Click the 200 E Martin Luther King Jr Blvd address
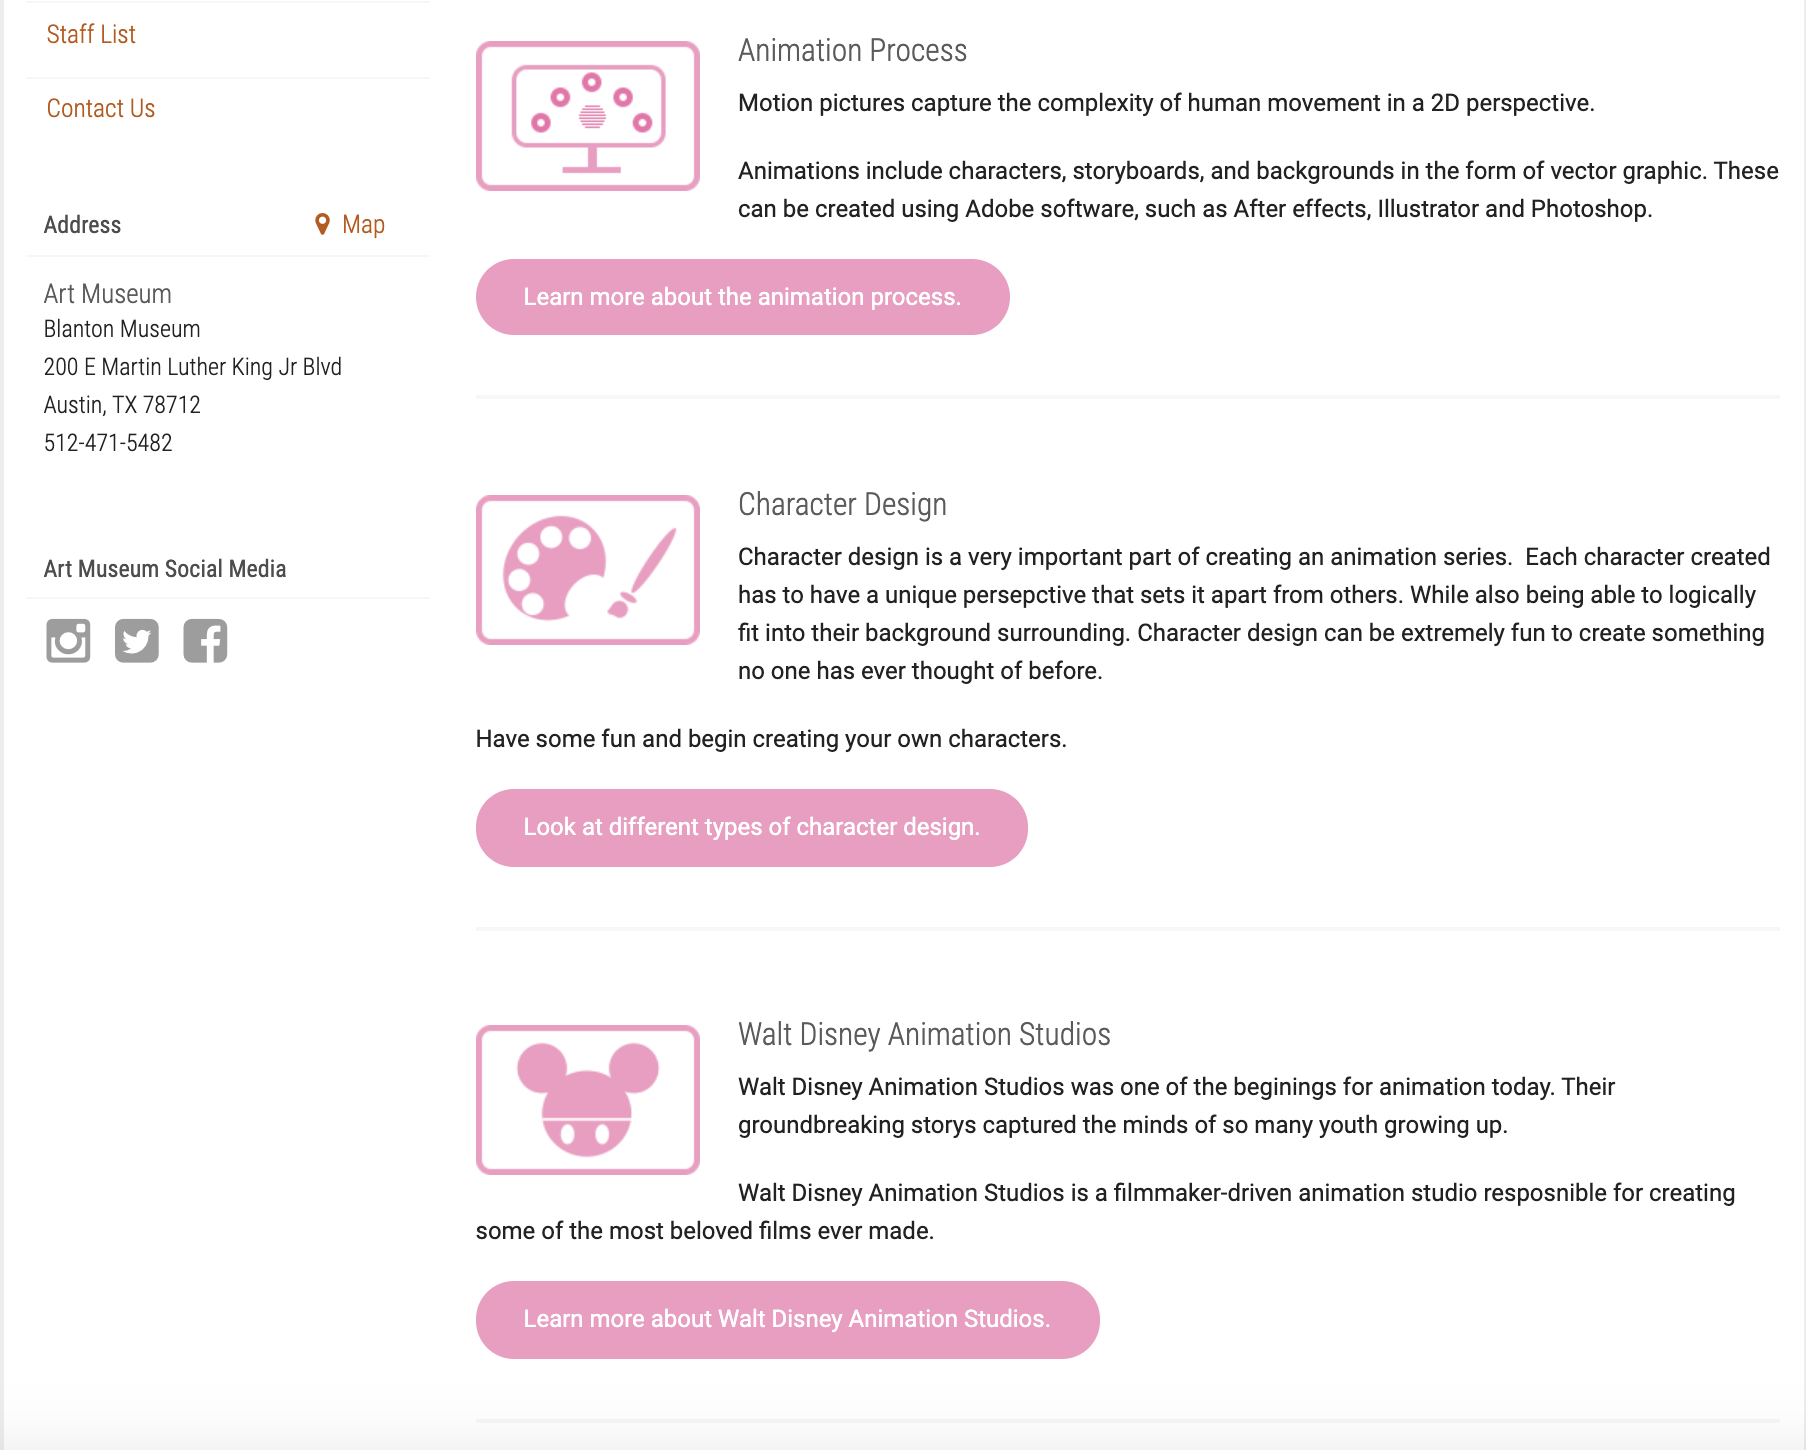This screenshot has height=1450, width=1806. (193, 367)
